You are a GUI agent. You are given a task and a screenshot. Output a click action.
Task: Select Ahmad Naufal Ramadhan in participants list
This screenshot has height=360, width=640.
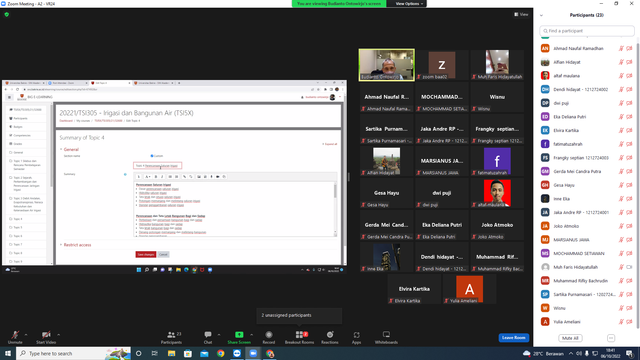coord(587,48)
